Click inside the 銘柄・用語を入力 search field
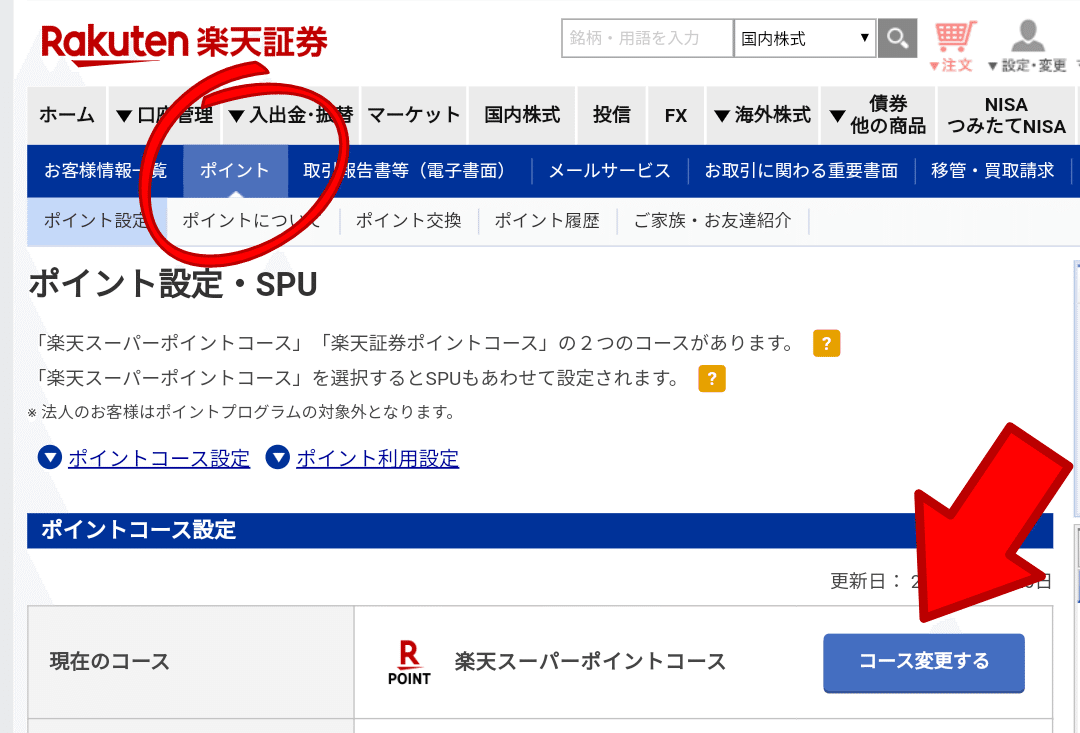This screenshot has height=733, width=1080. (645, 38)
